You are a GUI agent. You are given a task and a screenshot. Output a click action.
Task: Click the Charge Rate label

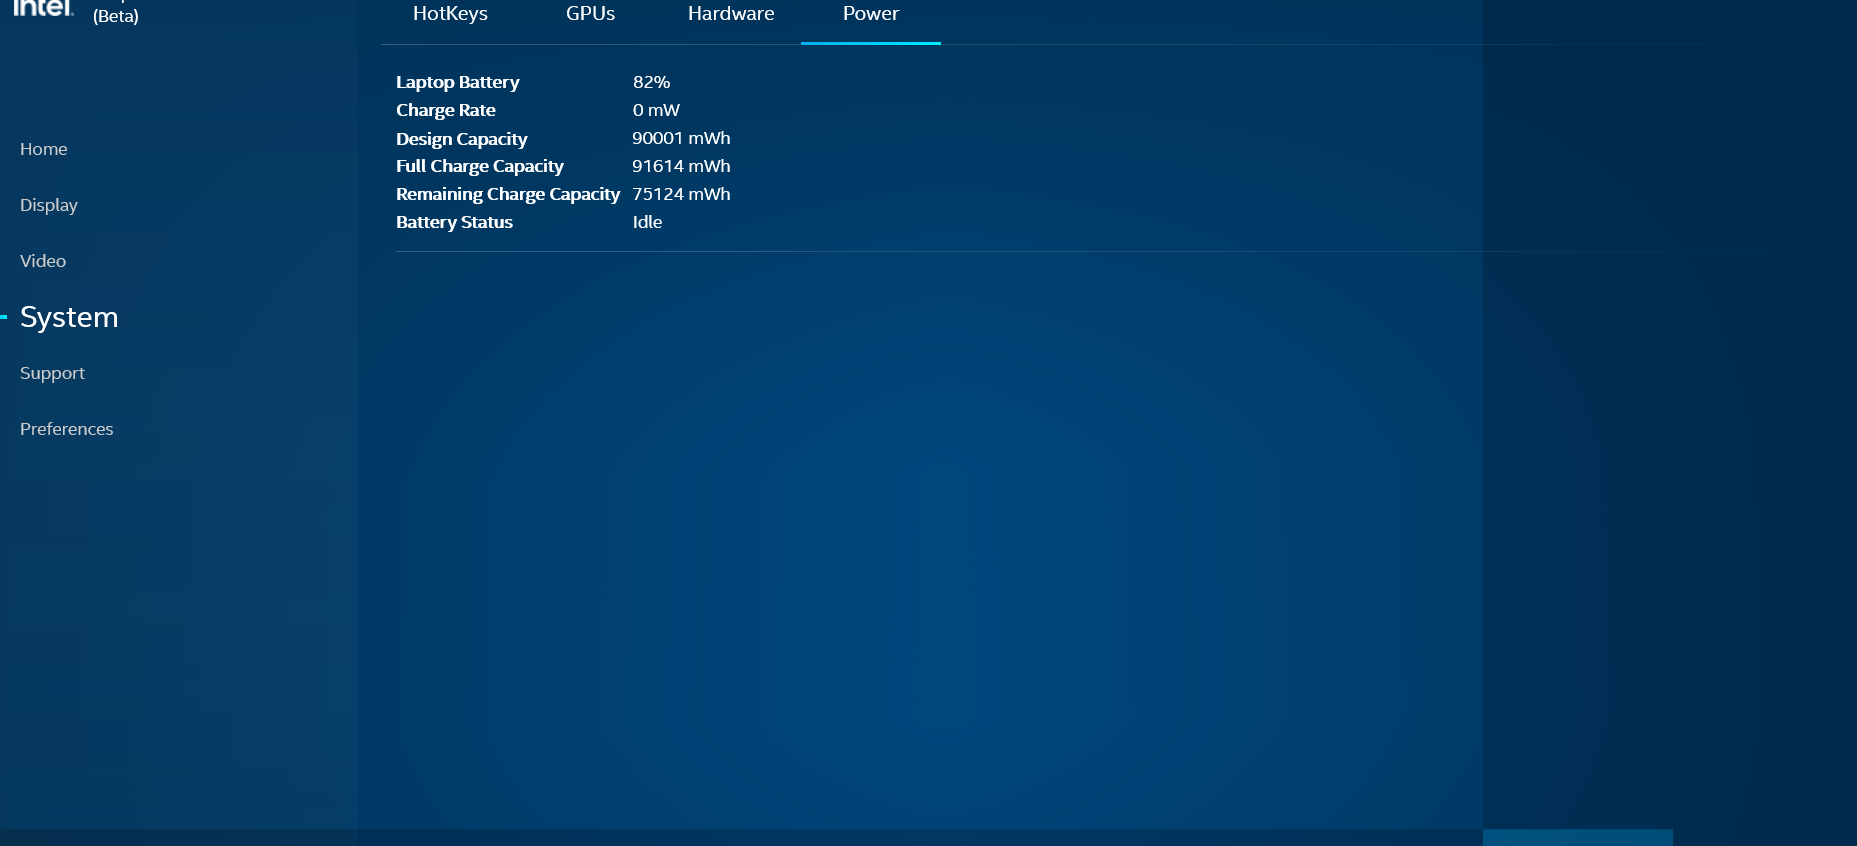[446, 110]
